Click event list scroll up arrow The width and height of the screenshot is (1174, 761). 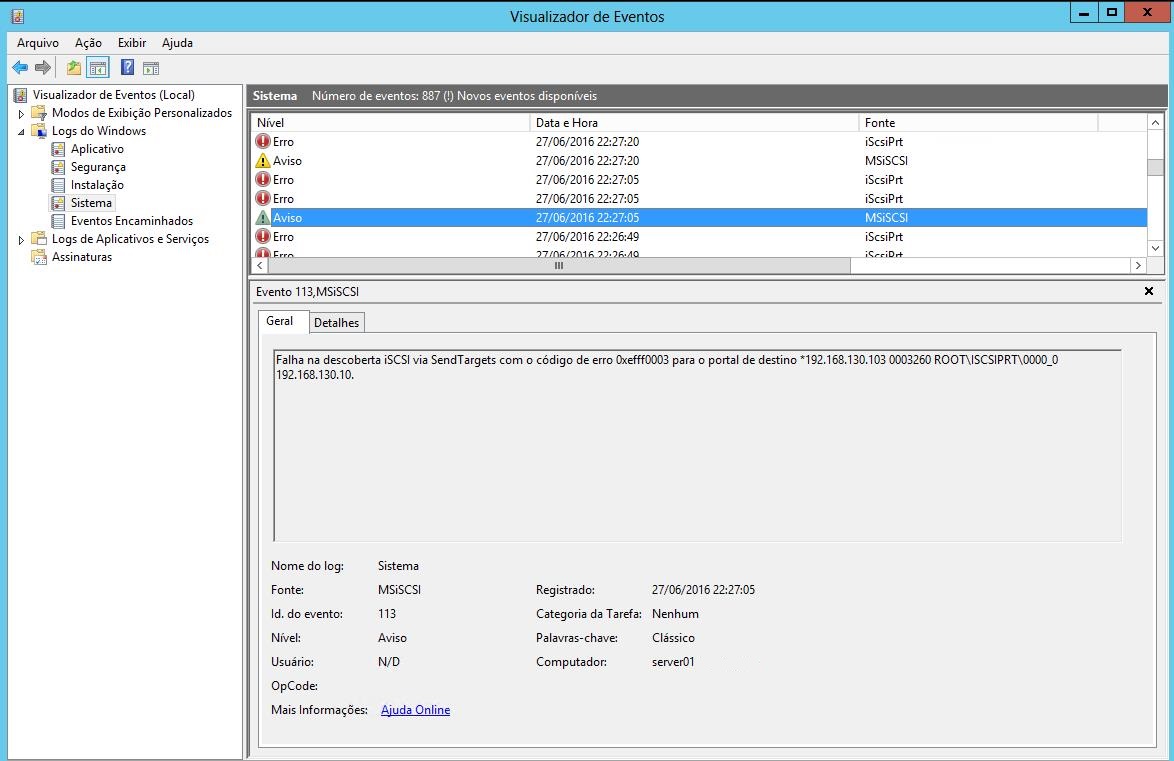[x=1155, y=123]
